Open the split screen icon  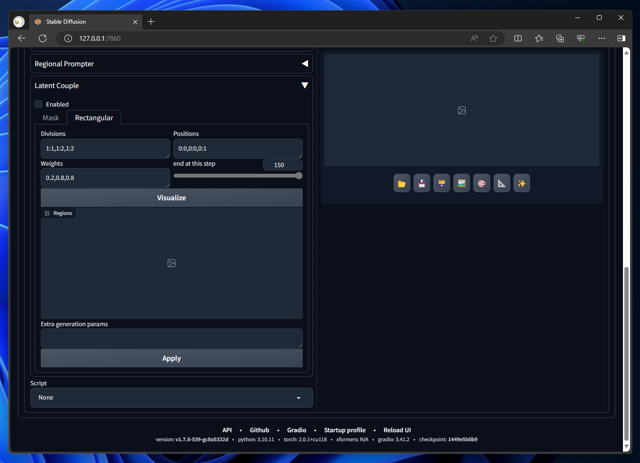coord(518,38)
